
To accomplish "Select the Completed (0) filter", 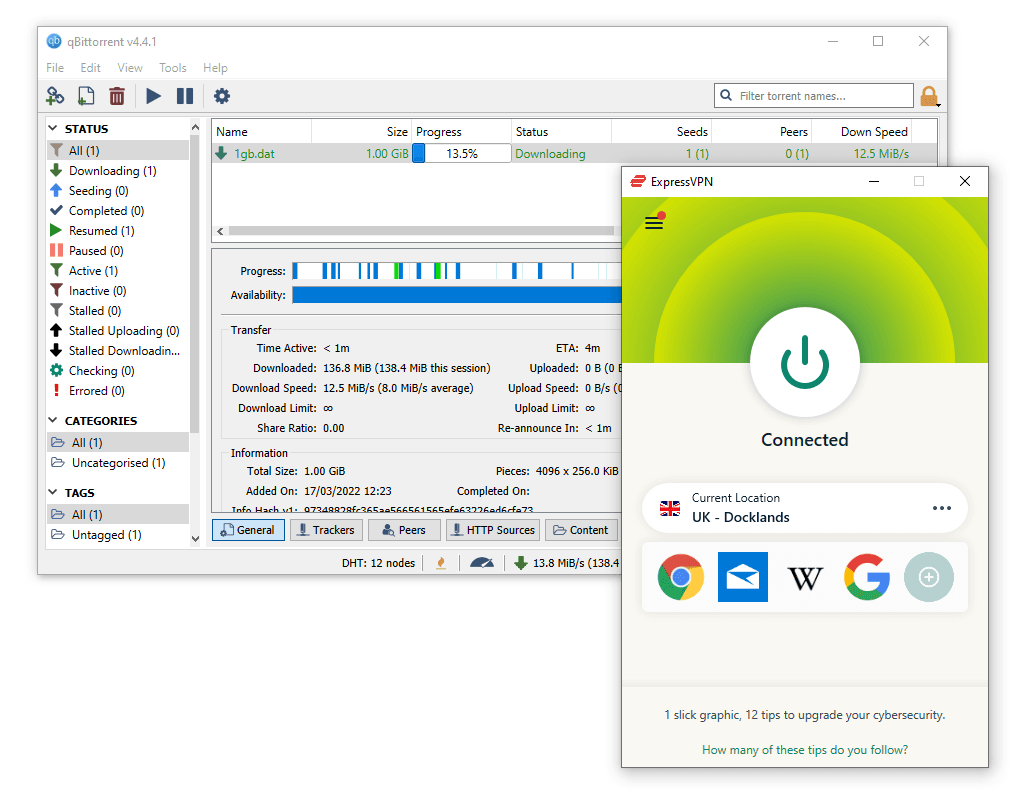I will click(118, 211).
